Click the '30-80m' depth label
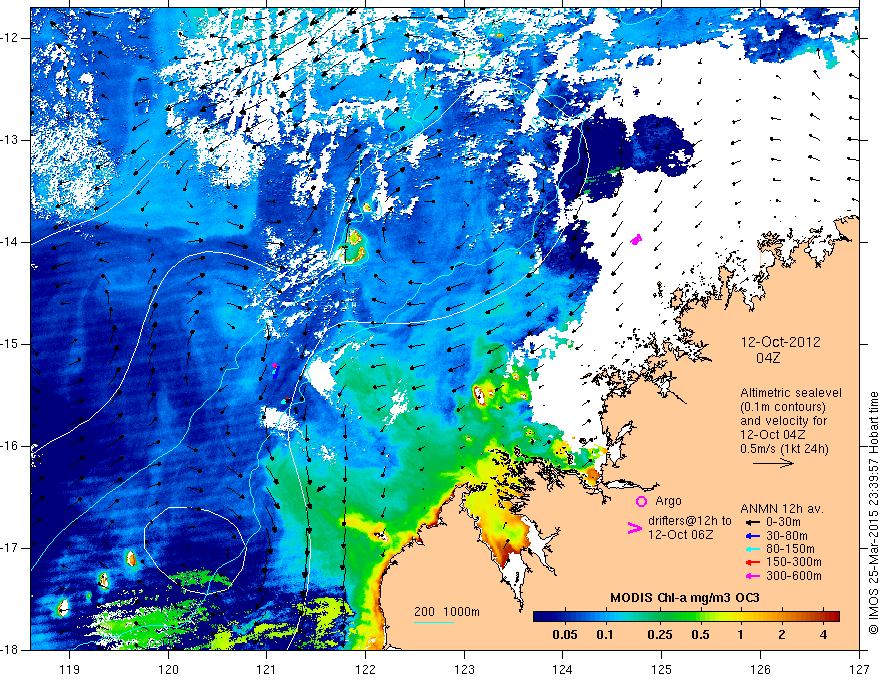Screen dimensions: 880x680 click(787, 535)
